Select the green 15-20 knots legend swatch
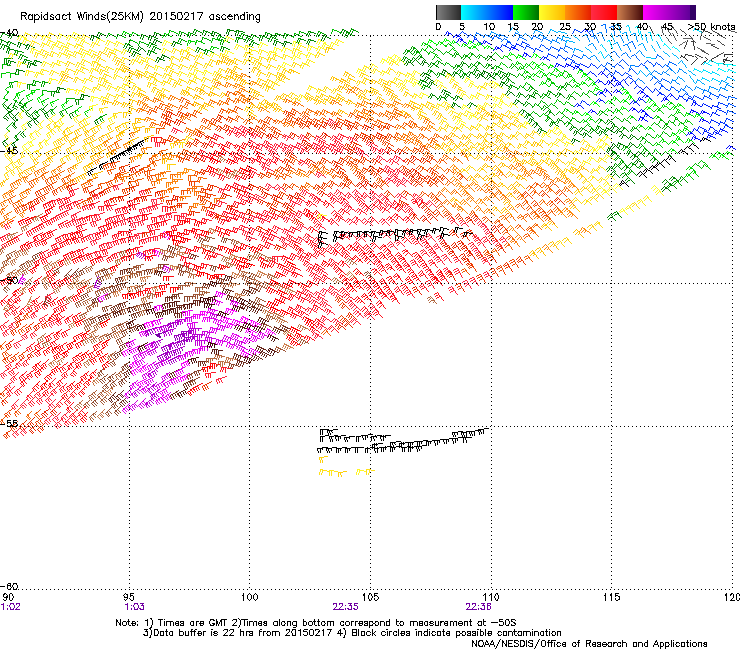740x650 pixels. tap(526, 12)
